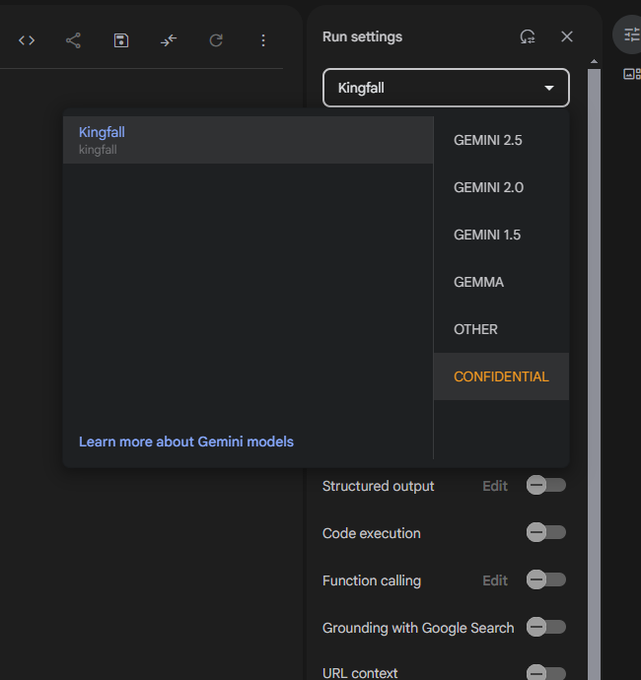Toggle URL context switch
The image size is (641, 680).
[x=546, y=673]
